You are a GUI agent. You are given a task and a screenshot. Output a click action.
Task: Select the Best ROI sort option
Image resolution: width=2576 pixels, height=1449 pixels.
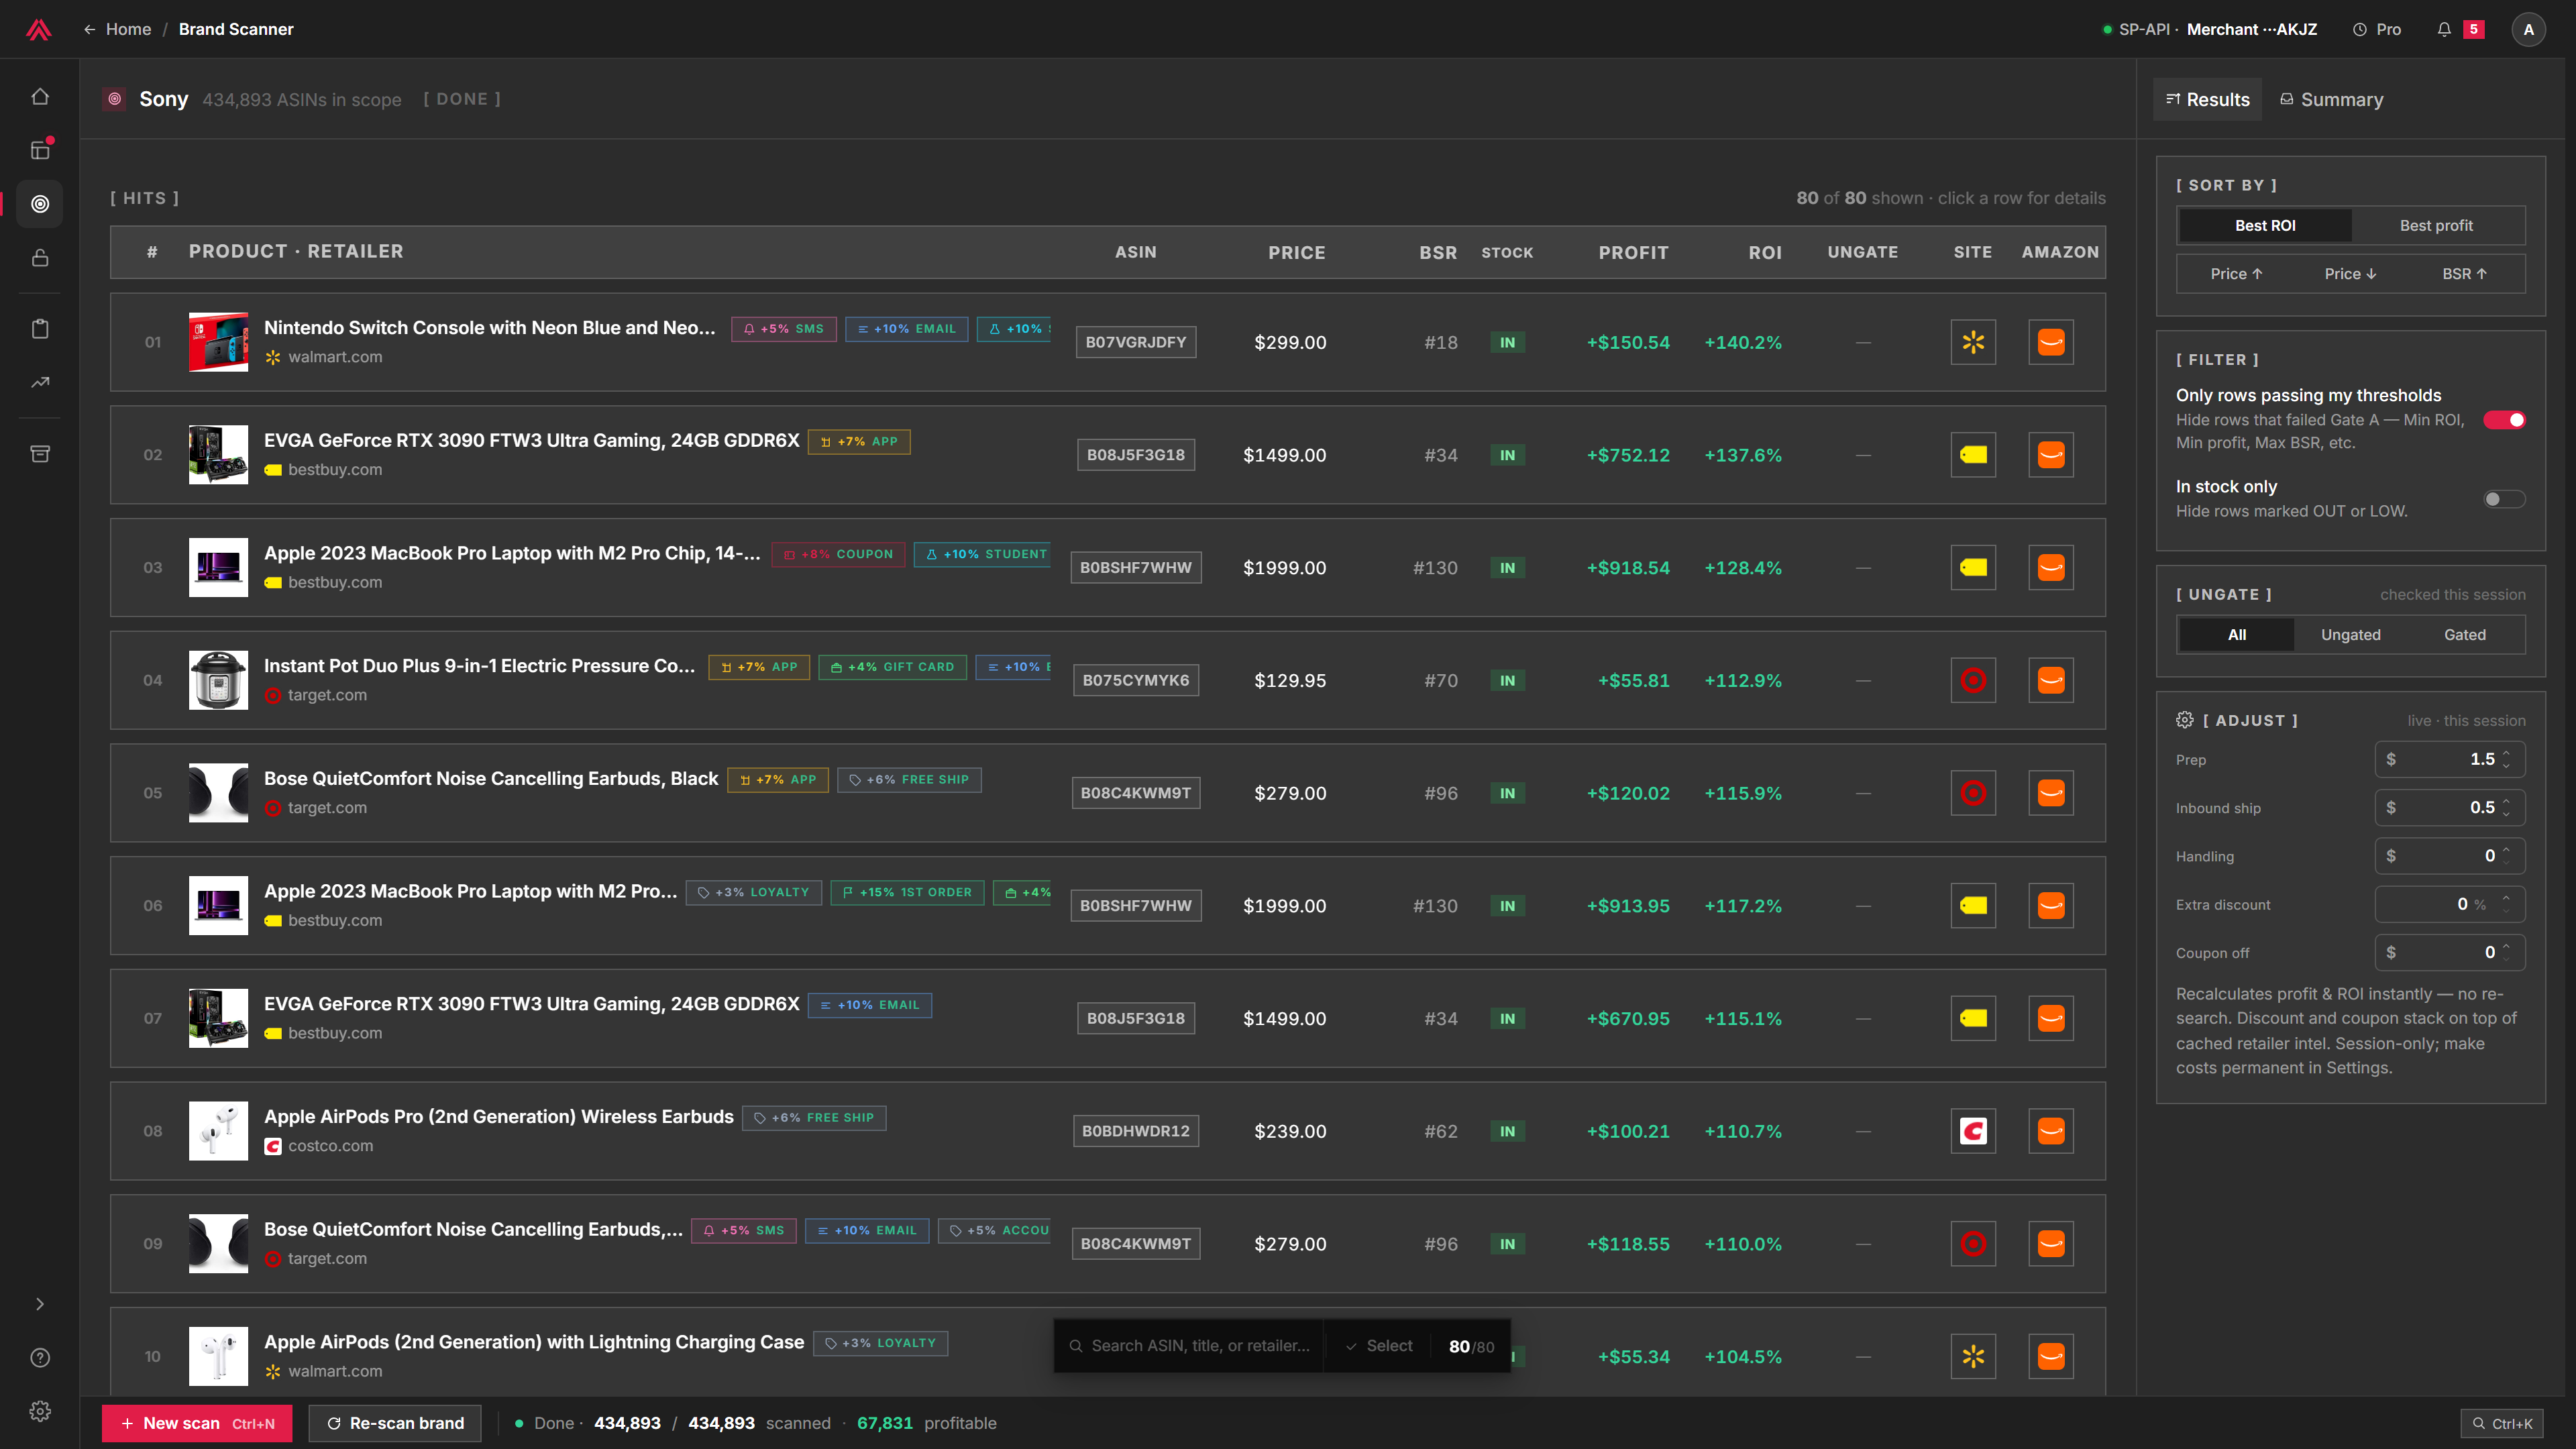pos(2265,226)
